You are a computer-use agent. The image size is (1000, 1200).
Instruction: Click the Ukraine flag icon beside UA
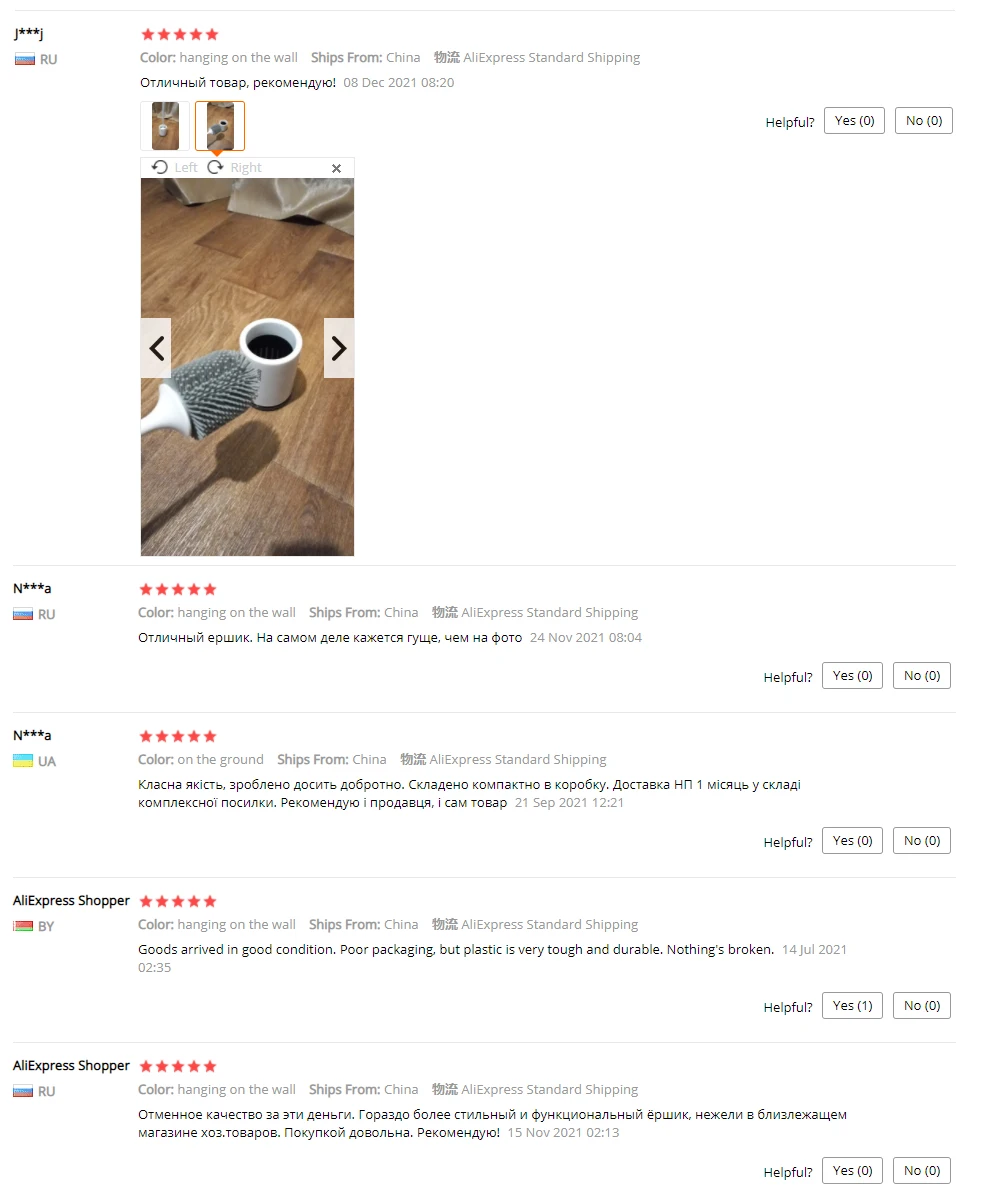click(x=23, y=761)
